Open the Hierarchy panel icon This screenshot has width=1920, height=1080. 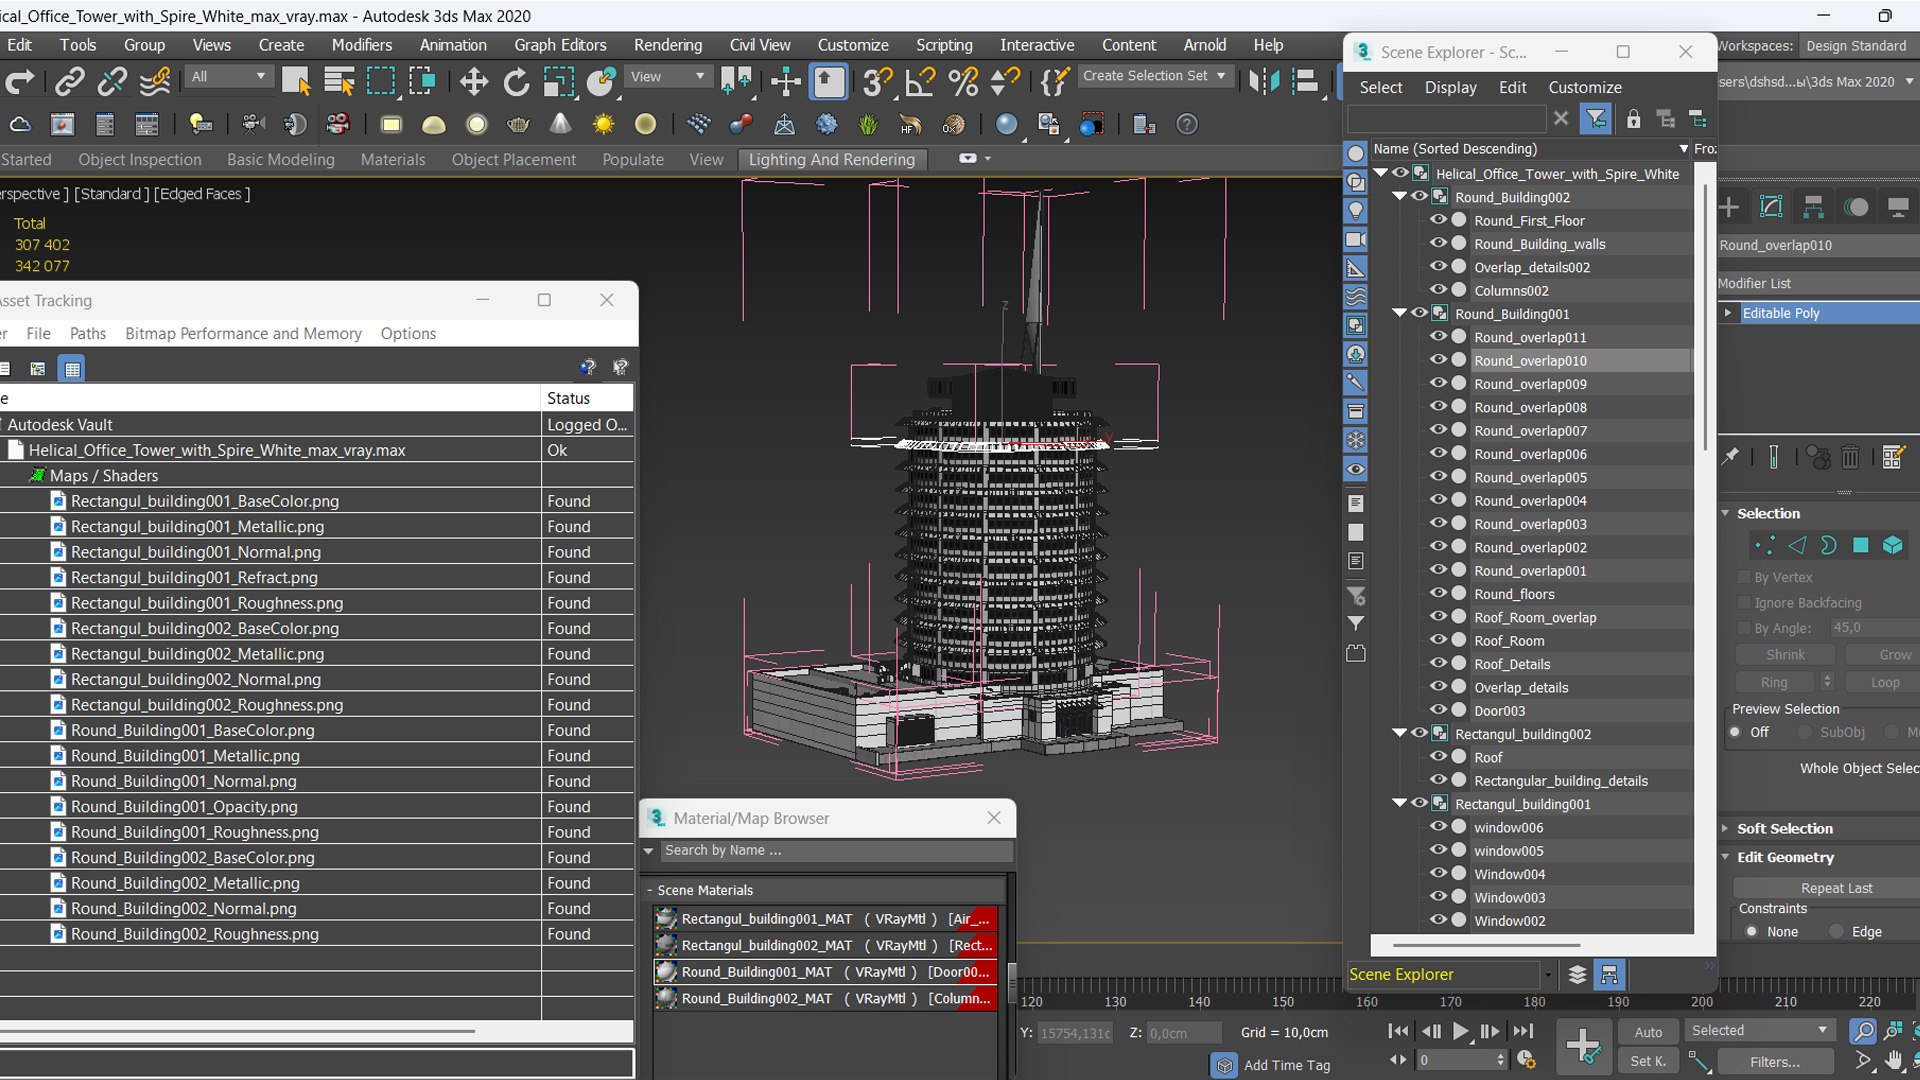tap(1813, 207)
